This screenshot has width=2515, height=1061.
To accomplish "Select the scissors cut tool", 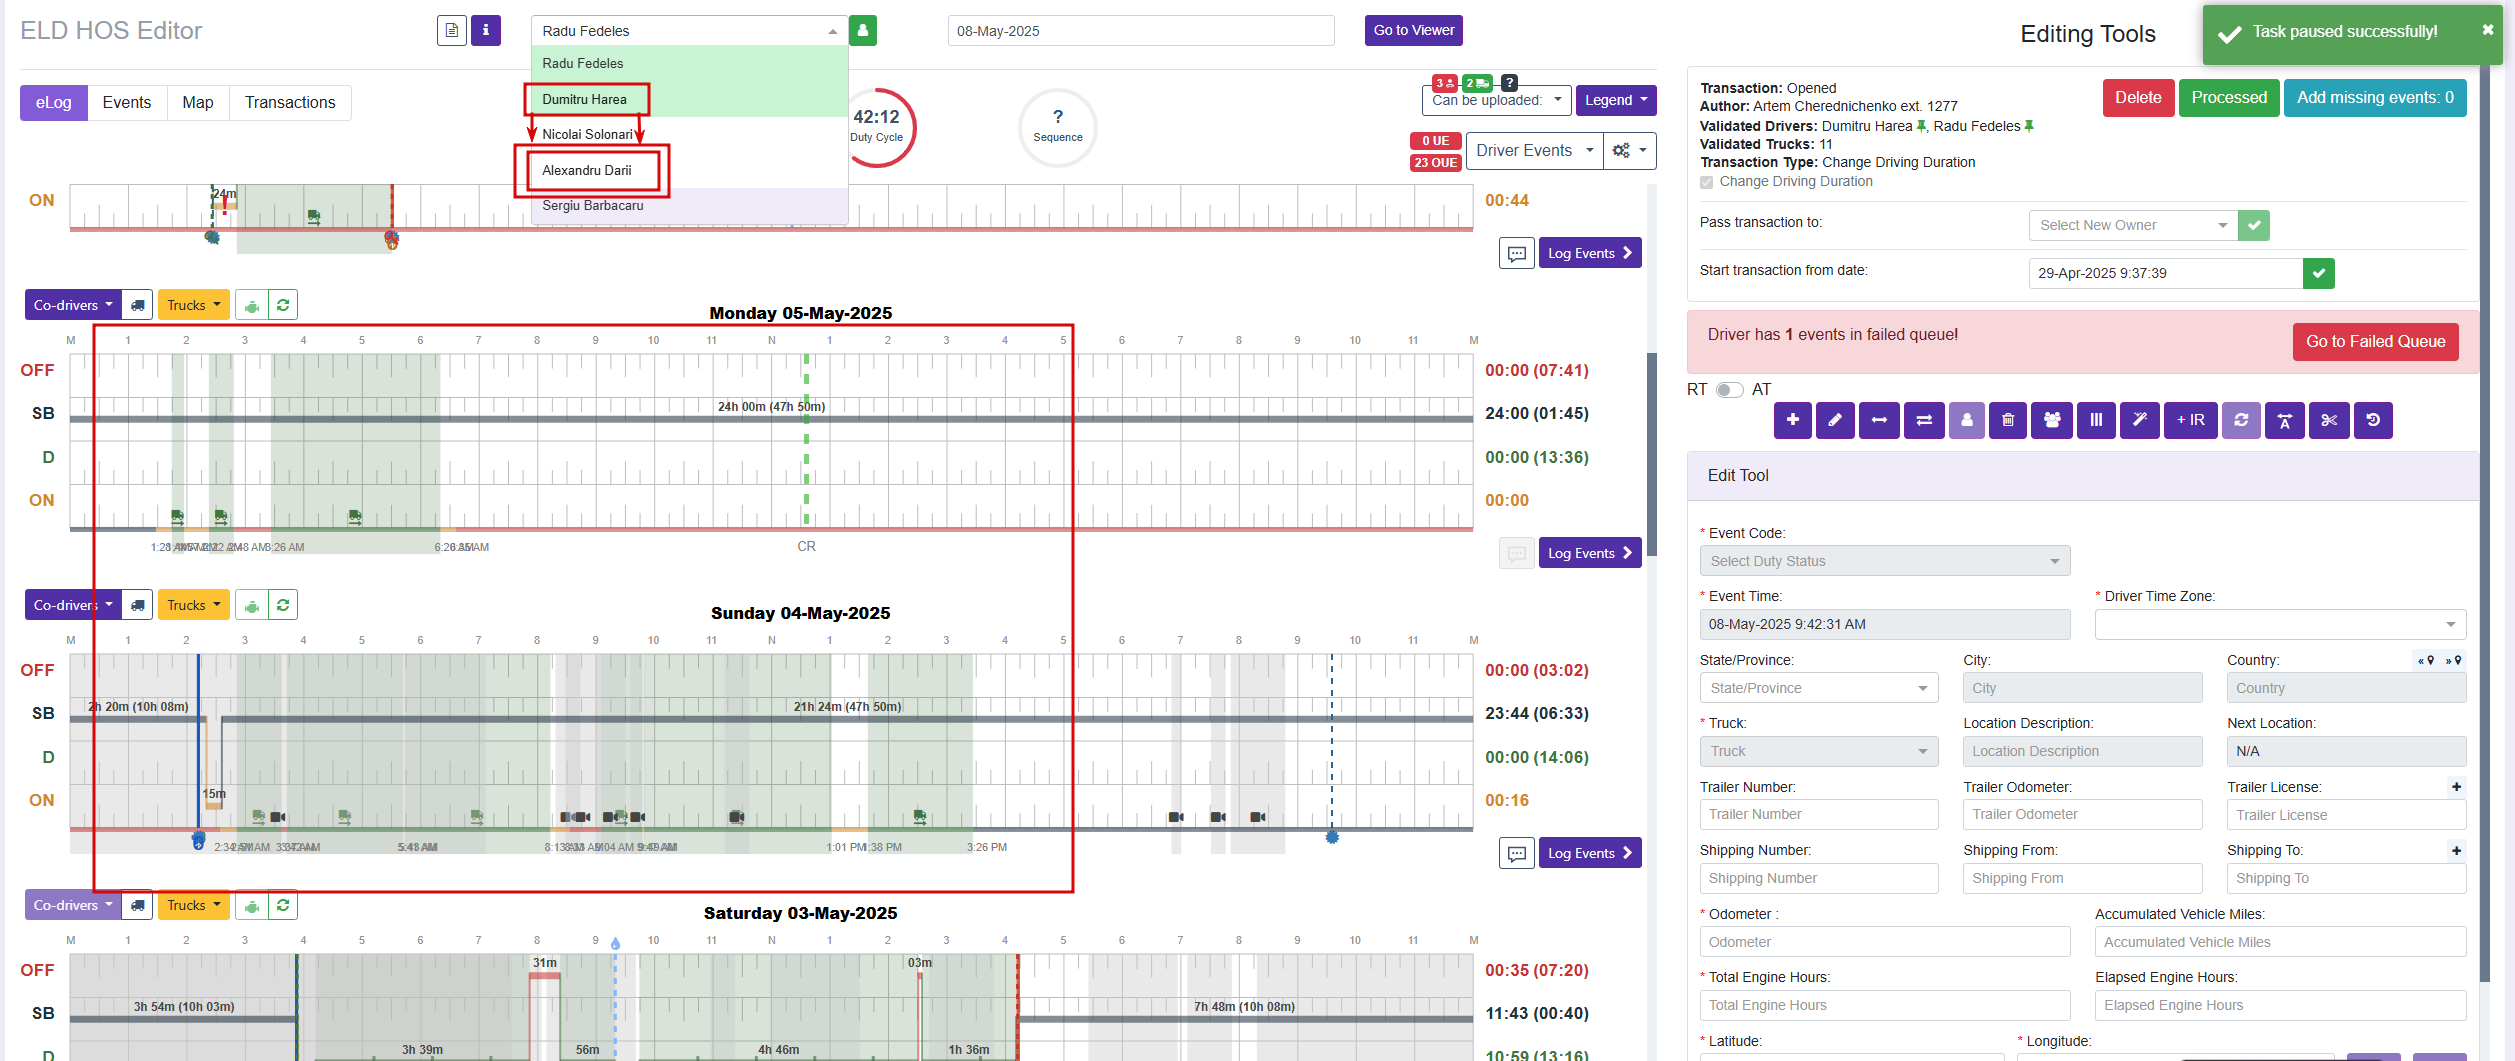I will [x=2329, y=420].
